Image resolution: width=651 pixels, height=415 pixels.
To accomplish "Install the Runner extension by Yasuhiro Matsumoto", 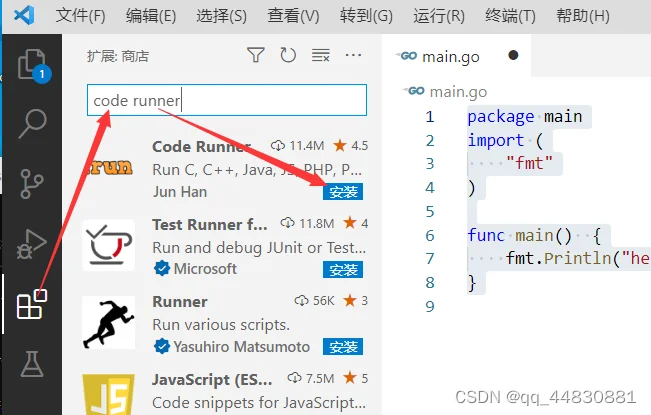I will click(x=343, y=347).
